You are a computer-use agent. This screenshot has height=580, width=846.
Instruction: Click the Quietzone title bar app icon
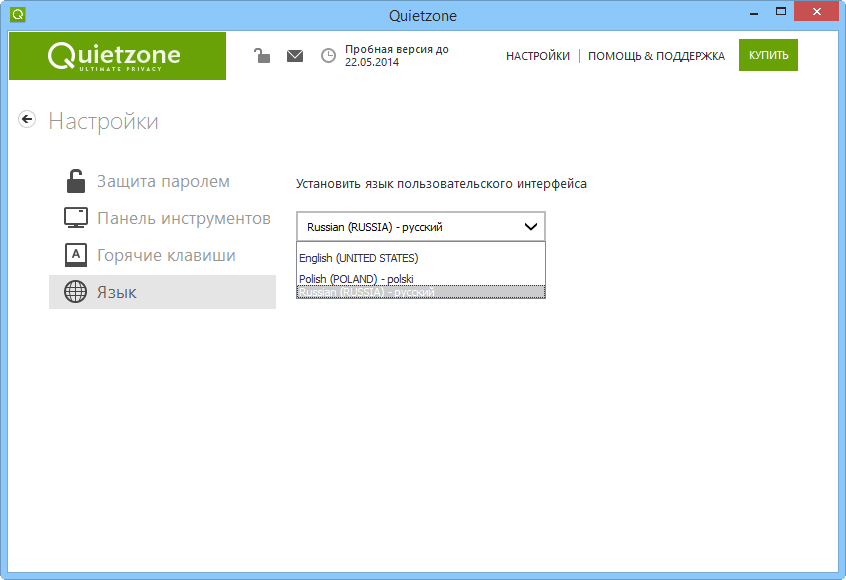tap(18, 15)
